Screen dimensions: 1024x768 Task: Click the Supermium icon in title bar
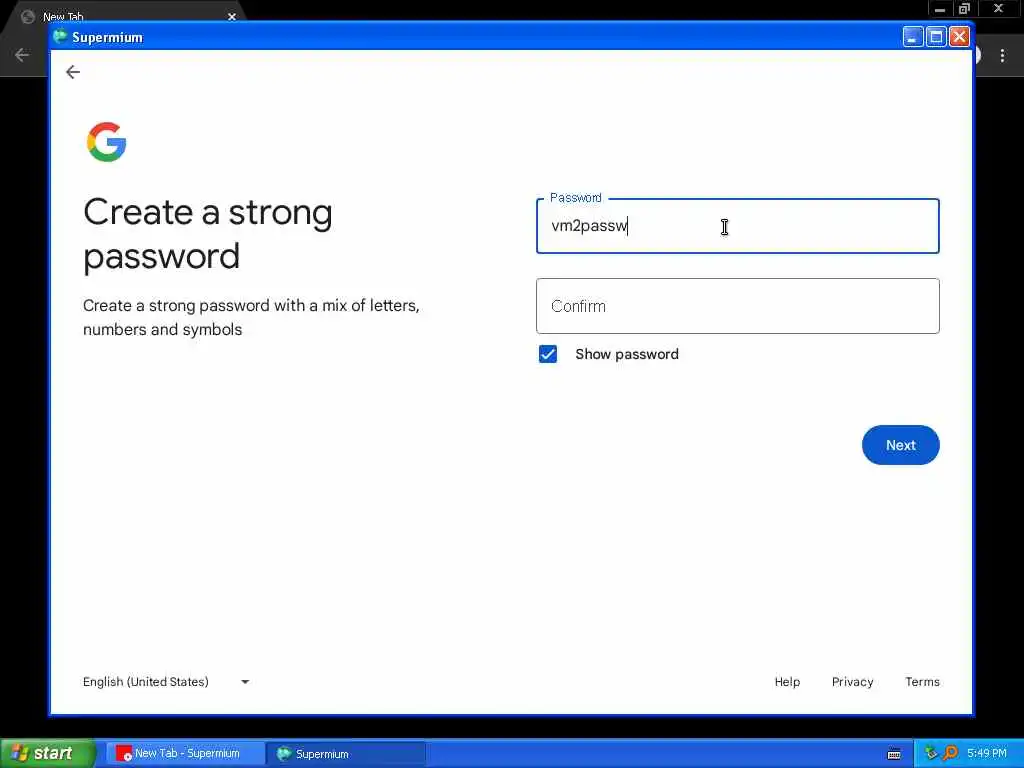(x=60, y=37)
